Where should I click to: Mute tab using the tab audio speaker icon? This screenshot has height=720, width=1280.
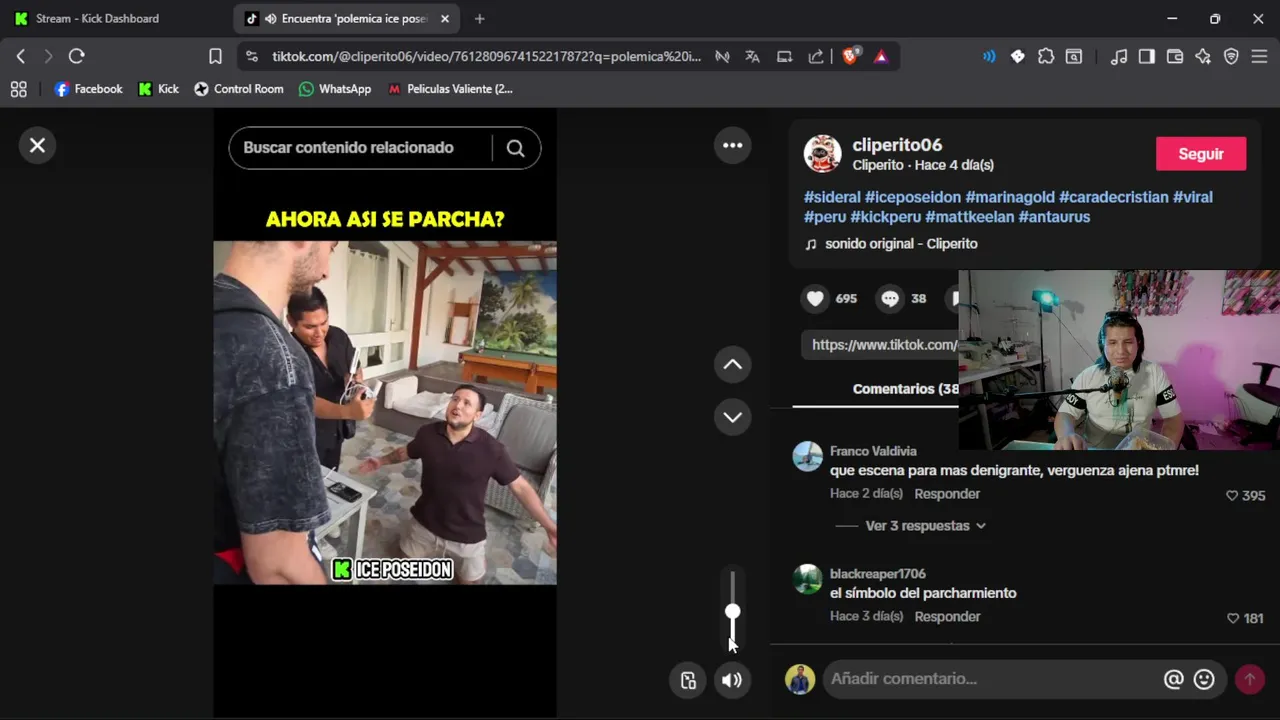pyautogui.click(x=270, y=19)
